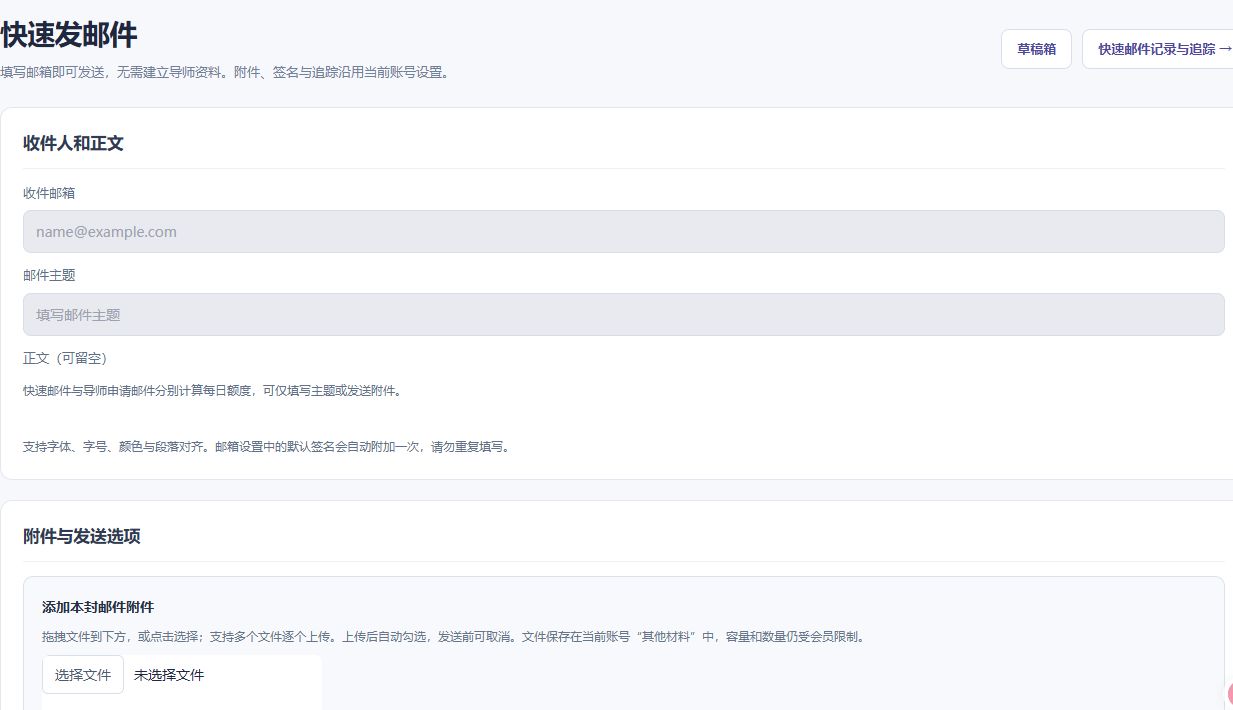Click the 添加本封邮件附件 heading
The height and width of the screenshot is (710, 1233).
pos(98,607)
